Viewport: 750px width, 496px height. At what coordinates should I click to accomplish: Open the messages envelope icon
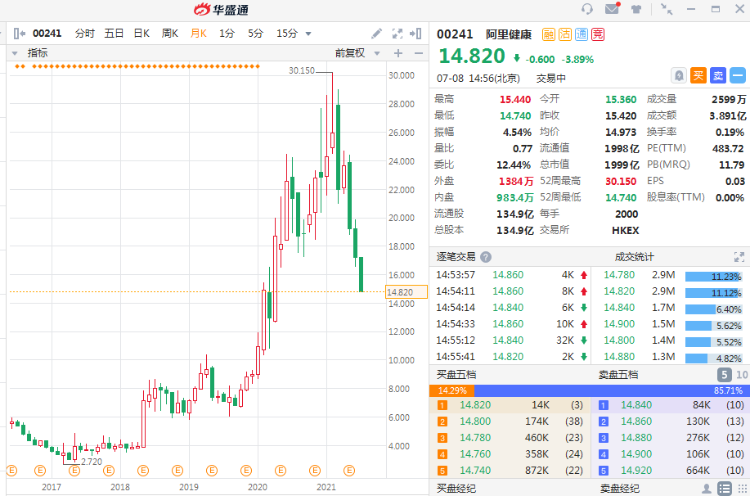[612, 8]
